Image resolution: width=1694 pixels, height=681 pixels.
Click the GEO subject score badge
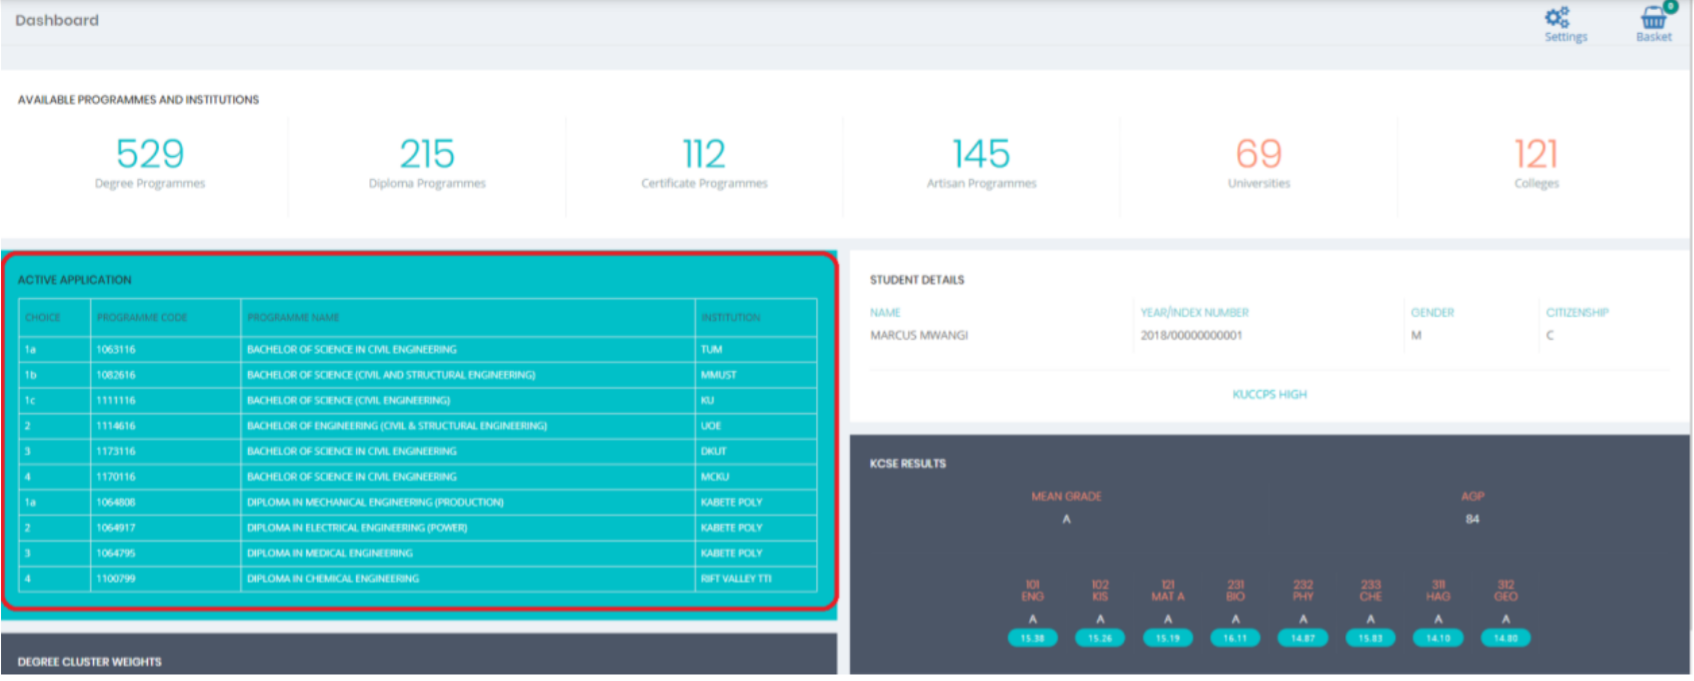tap(1505, 638)
